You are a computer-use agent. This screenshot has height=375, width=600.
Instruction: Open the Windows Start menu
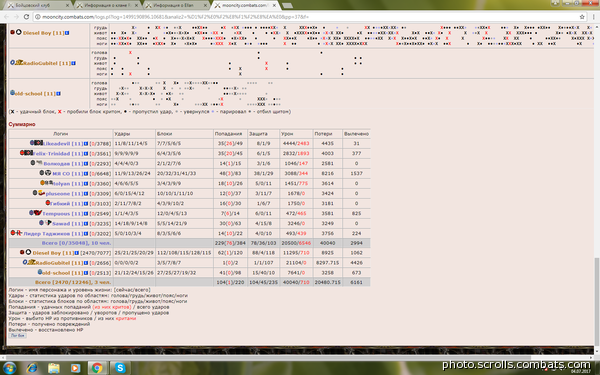pos(9,368)
